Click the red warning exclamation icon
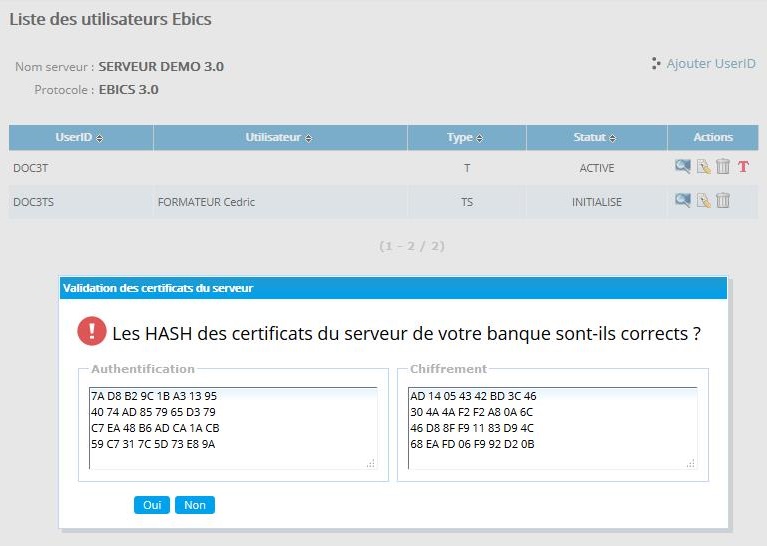 click(x=92, y=332)
